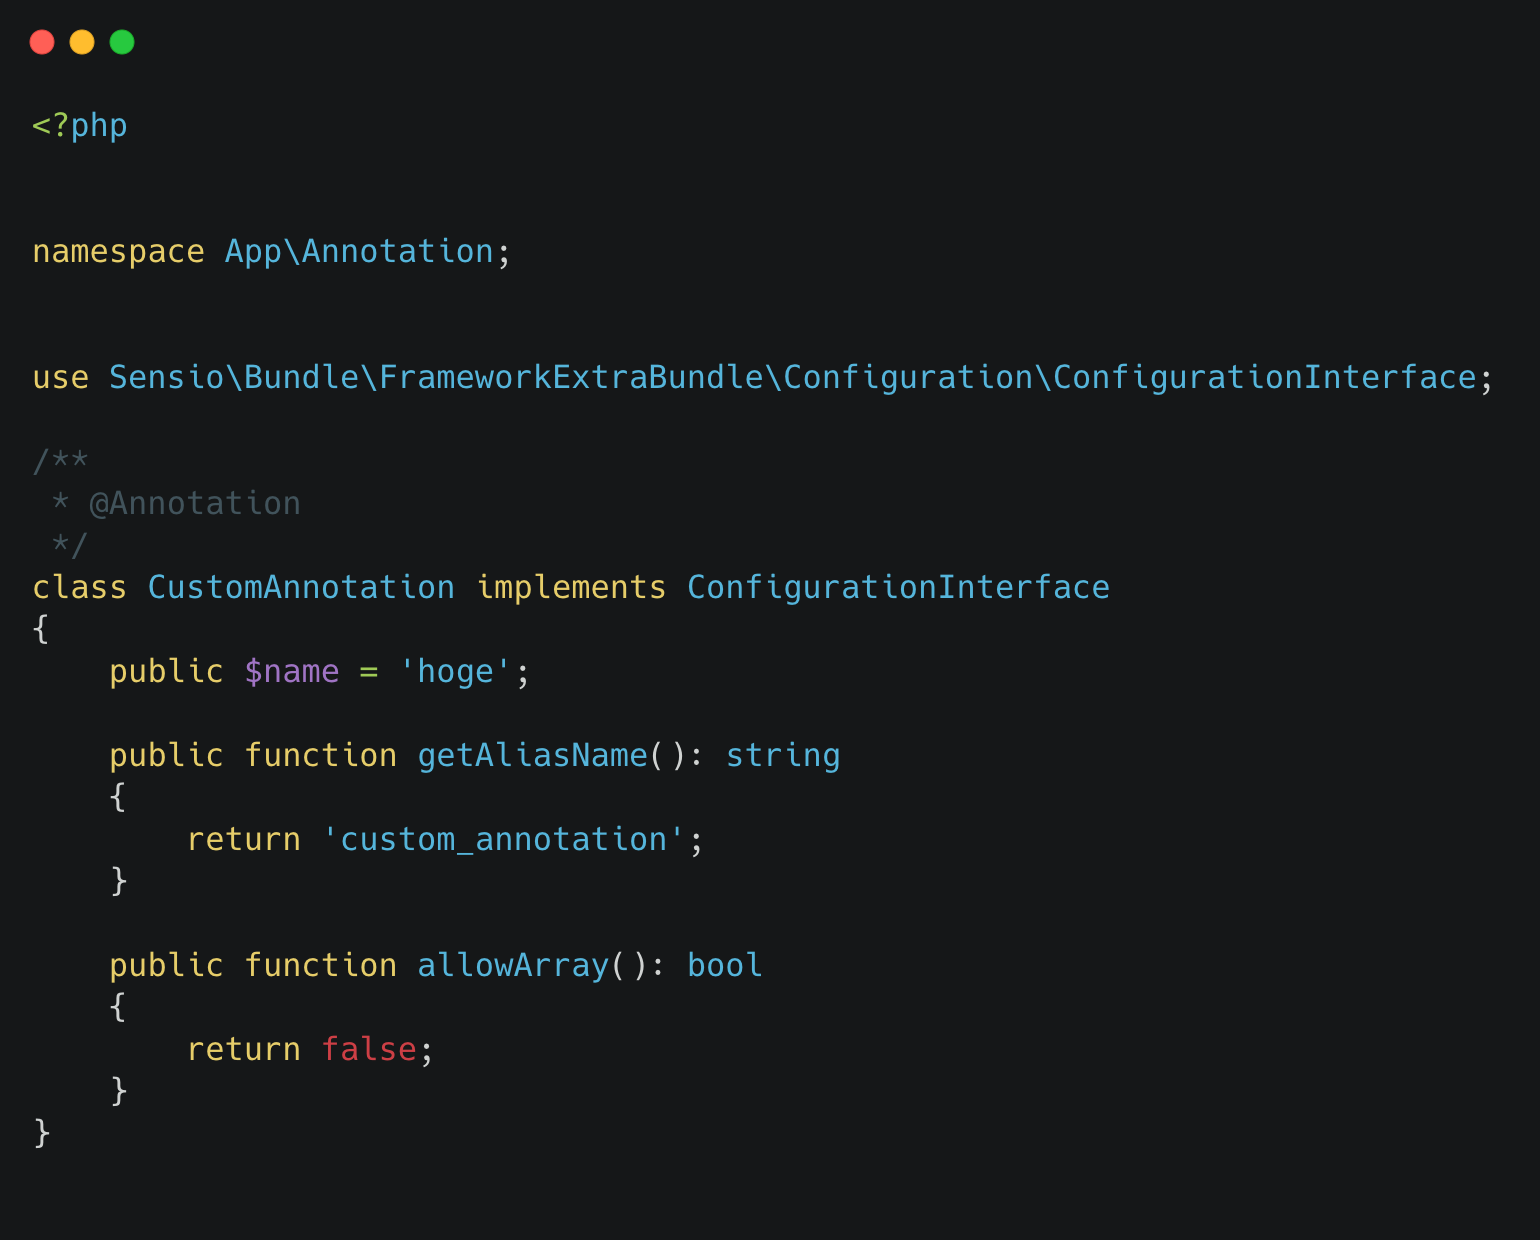Click the false return value
The image size is (1540, 1240).
(369, 1050)
